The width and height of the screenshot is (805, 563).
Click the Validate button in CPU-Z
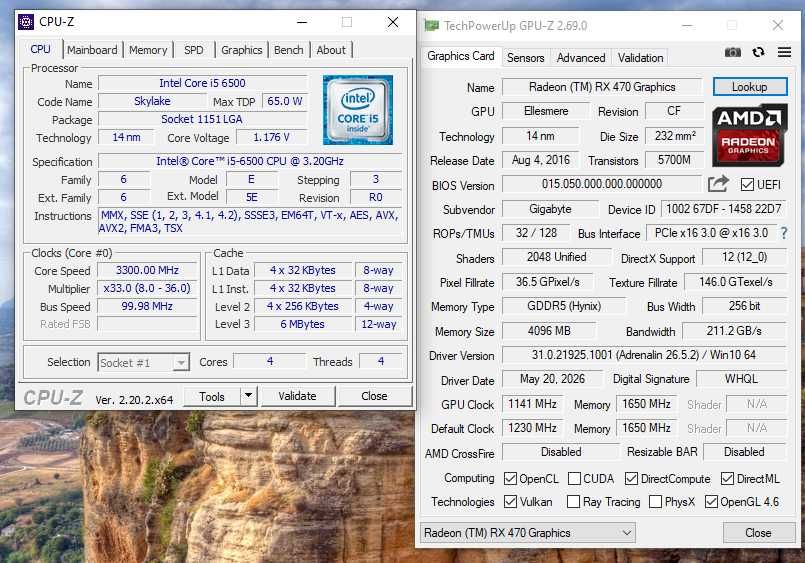point(298,396)
